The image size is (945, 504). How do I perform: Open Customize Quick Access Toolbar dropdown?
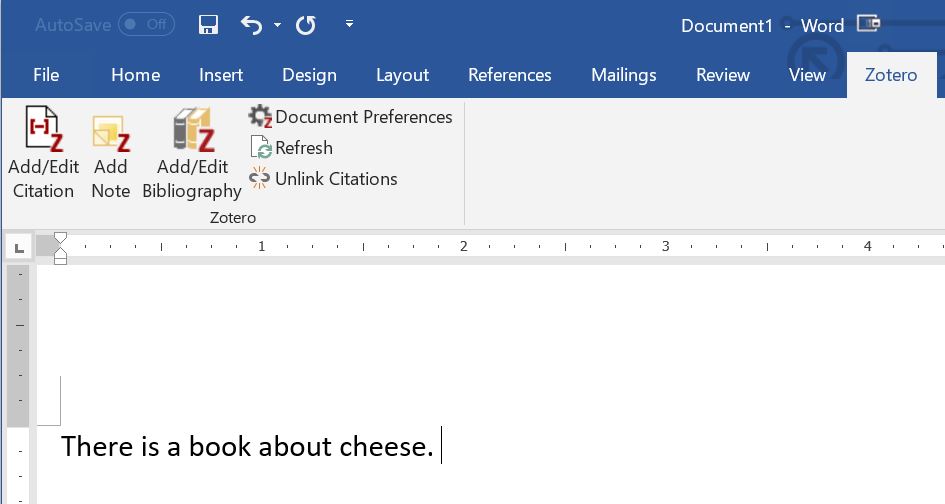[x=350, y=24]
